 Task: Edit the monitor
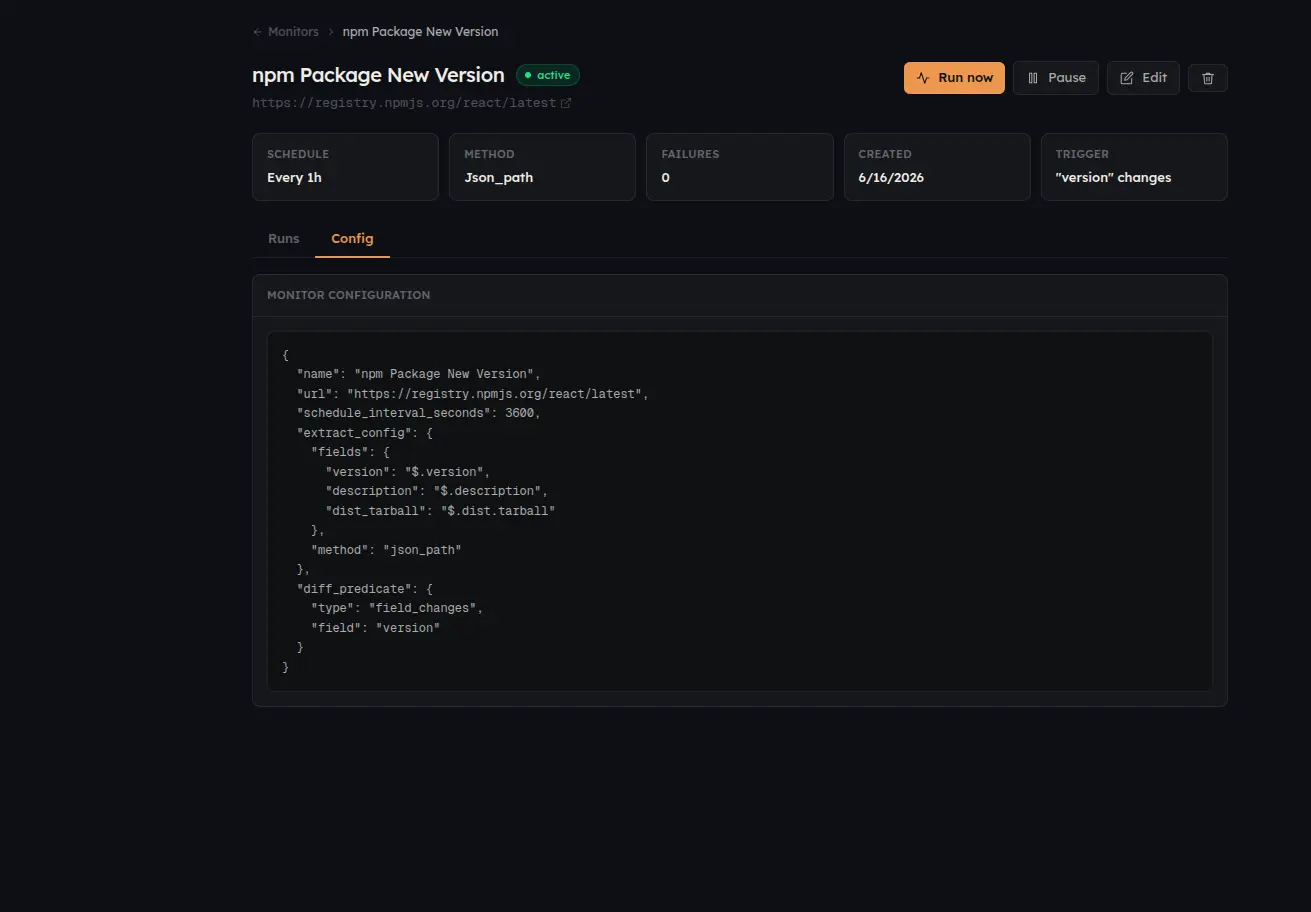(1143, 78)
